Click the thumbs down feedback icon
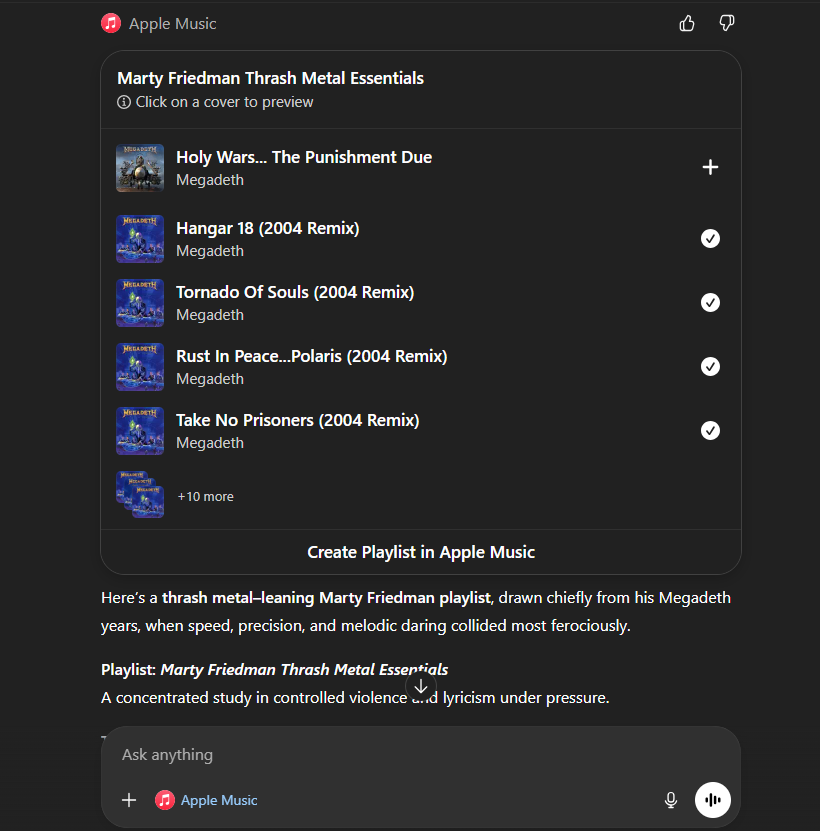820x831 pixels. coord(727,23)
